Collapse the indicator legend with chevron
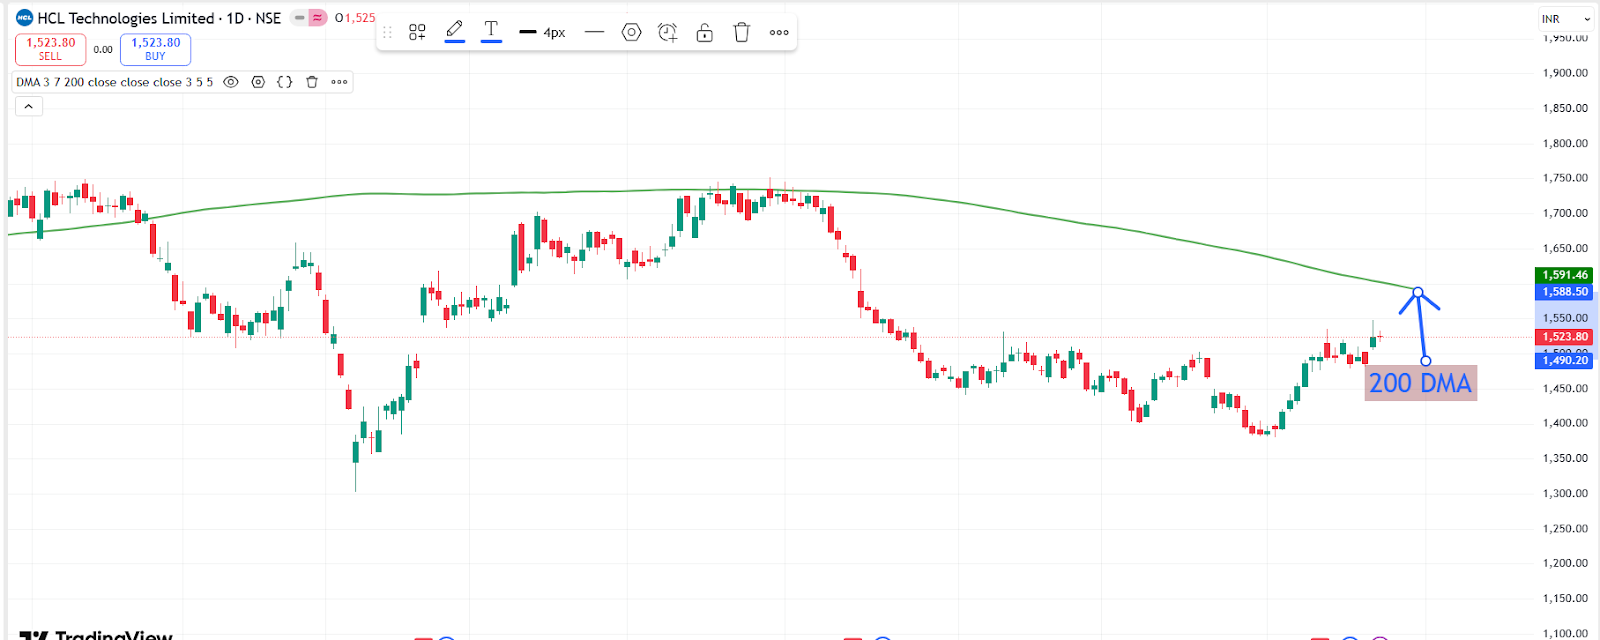The image size is (1600, 640). pos(28,106)
